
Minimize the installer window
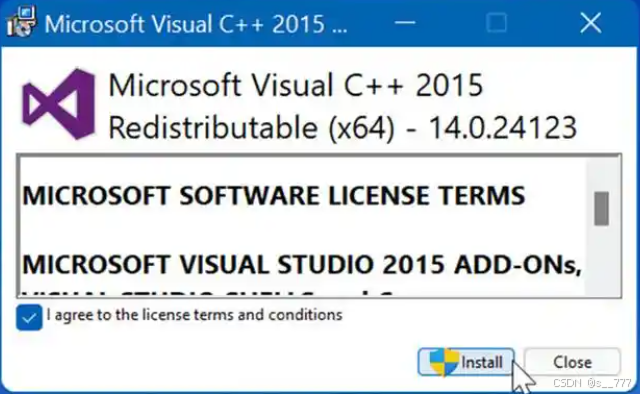pyautogui.click(x=405, y=23)
